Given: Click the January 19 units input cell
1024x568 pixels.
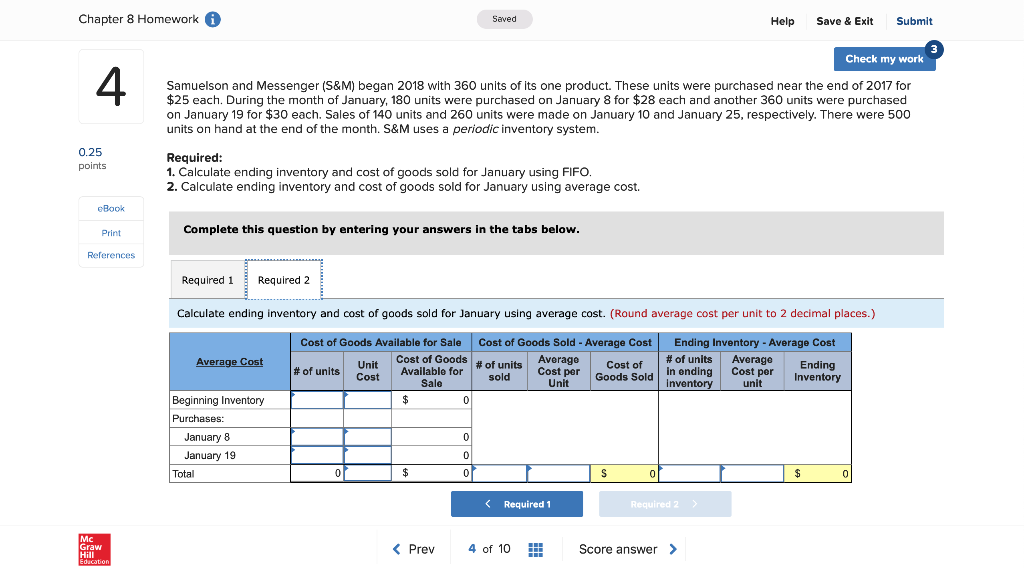Looking at the screenshot, I should pyautogui.click(x=317, y=455).
